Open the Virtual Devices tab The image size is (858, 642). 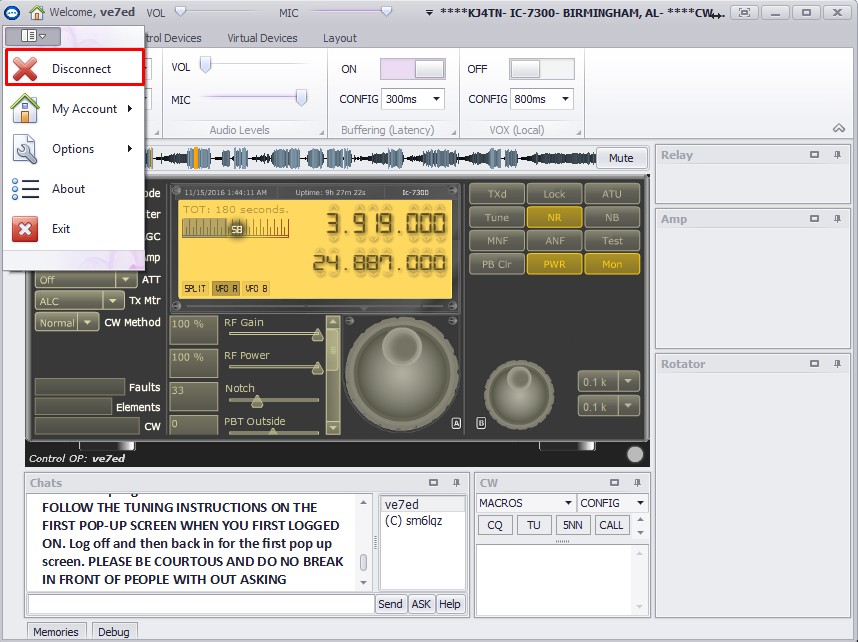(x=262, y=38)
